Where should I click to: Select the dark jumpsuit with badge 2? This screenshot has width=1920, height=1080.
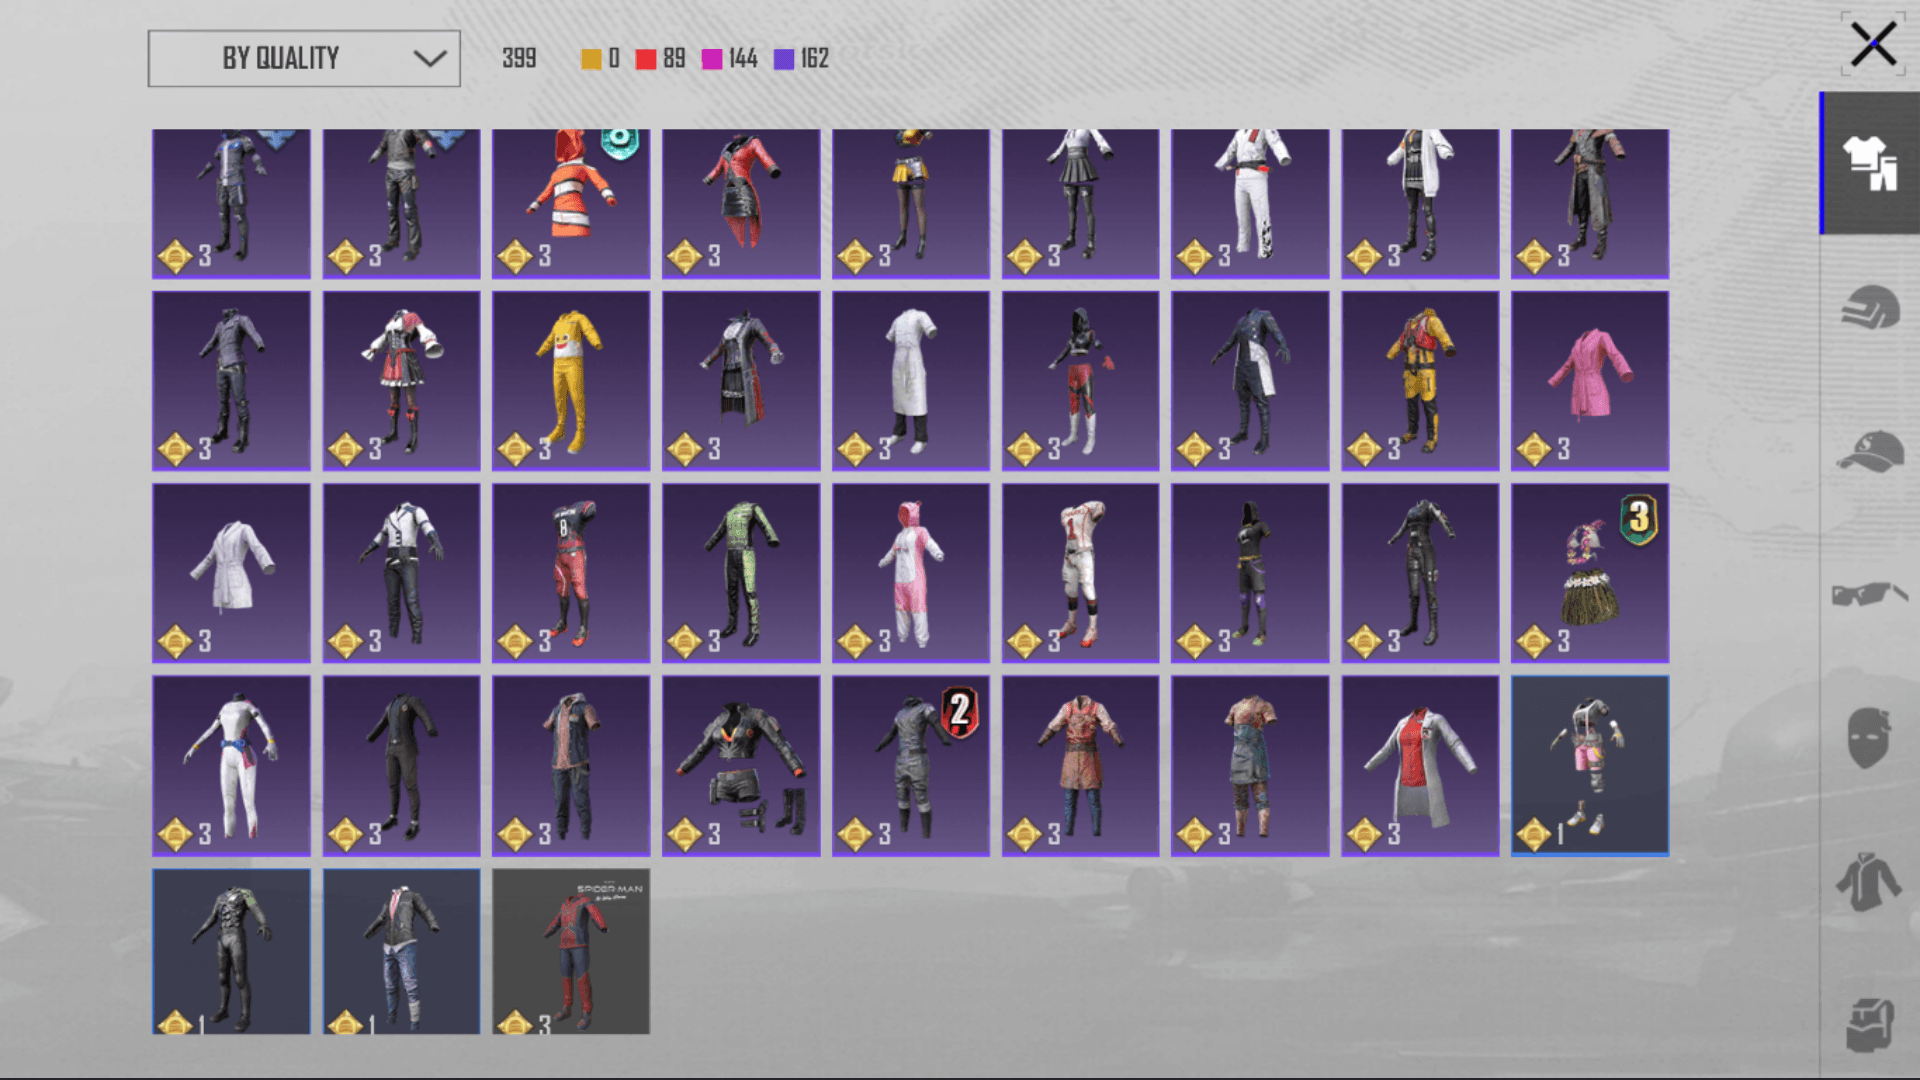click(911, 766)
